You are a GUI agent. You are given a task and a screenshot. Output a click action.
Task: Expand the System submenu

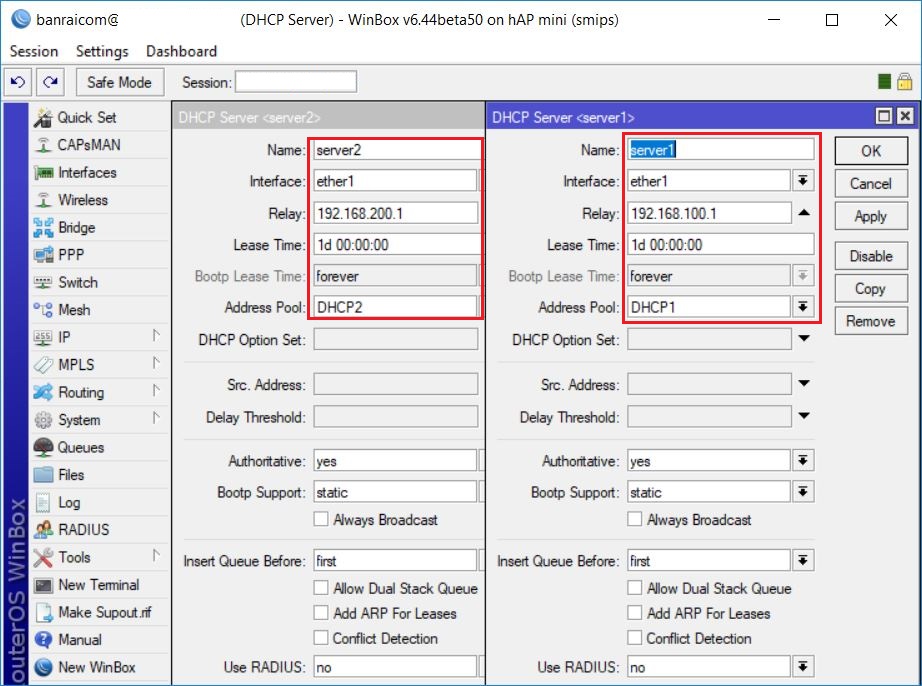point(156,418)
